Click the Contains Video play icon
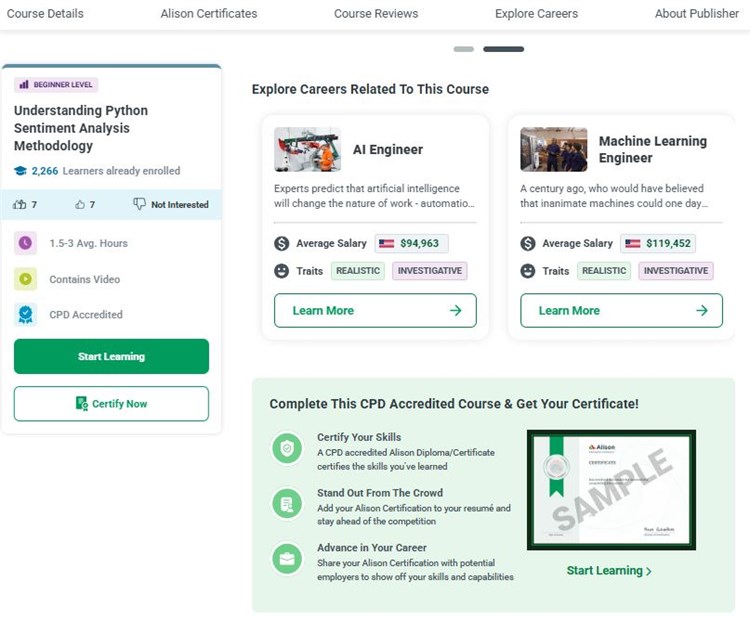This screenshot has width=750, height=621. (x=25, y=279)
